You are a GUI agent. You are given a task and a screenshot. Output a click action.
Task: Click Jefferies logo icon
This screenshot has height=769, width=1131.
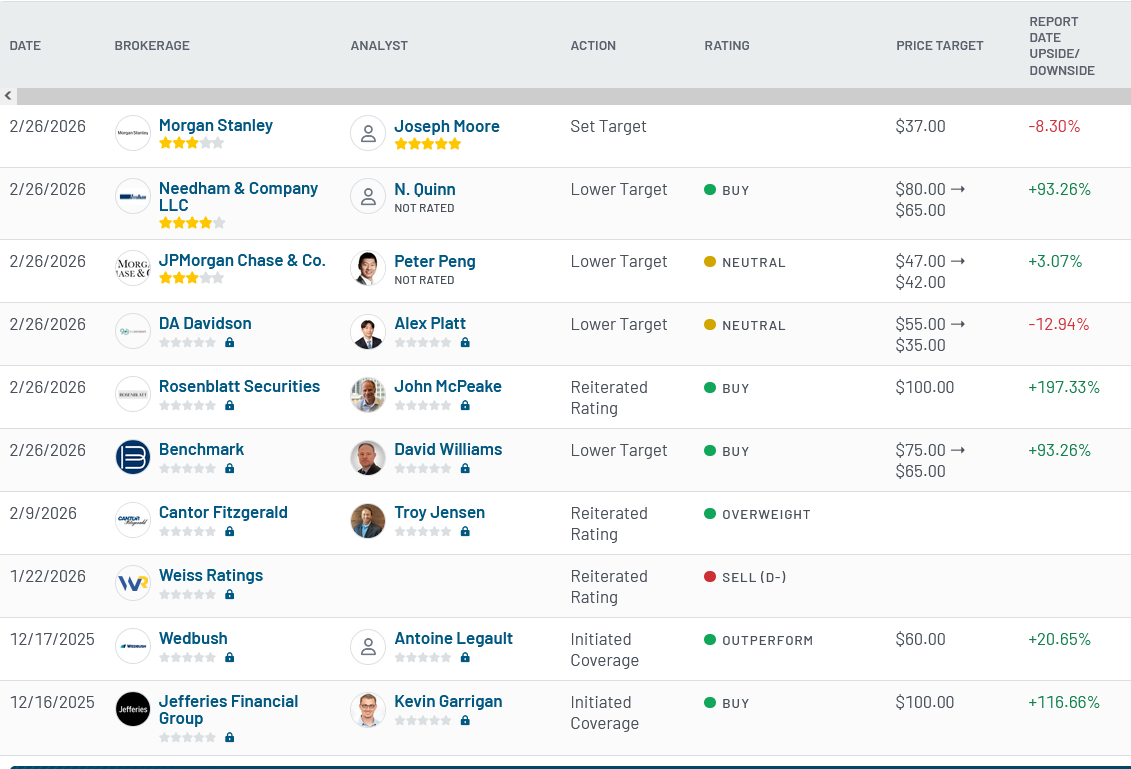click(x=133, y=709)
